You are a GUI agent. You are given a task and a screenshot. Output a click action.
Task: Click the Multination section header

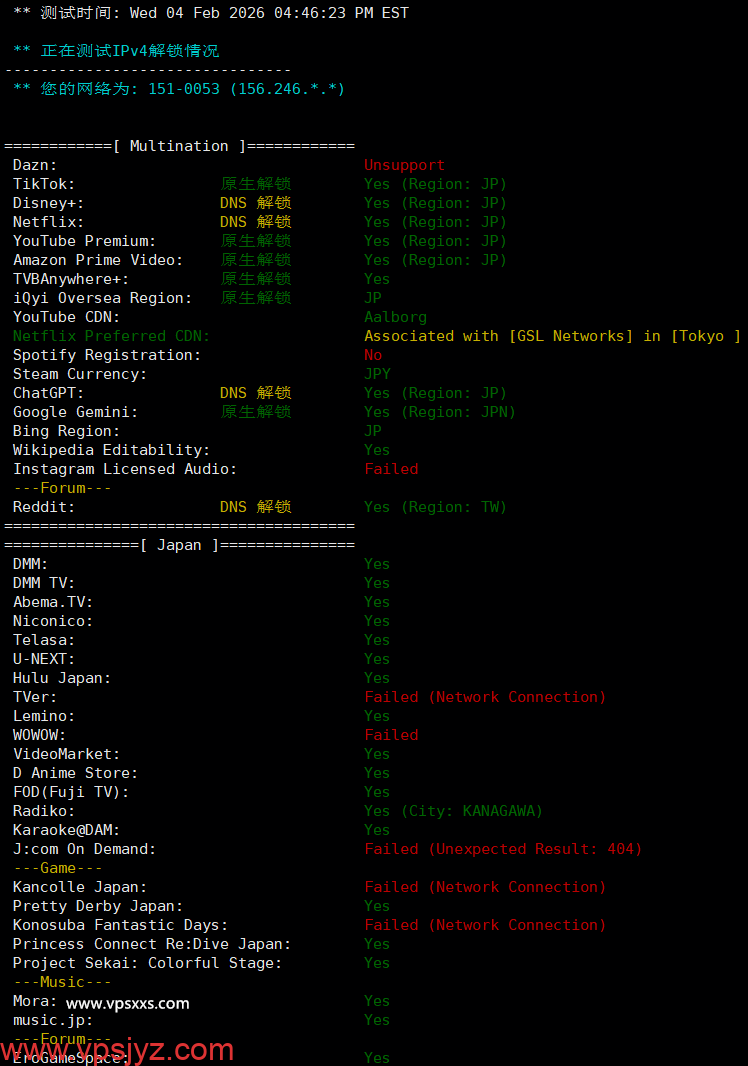(x=179, y=146)
